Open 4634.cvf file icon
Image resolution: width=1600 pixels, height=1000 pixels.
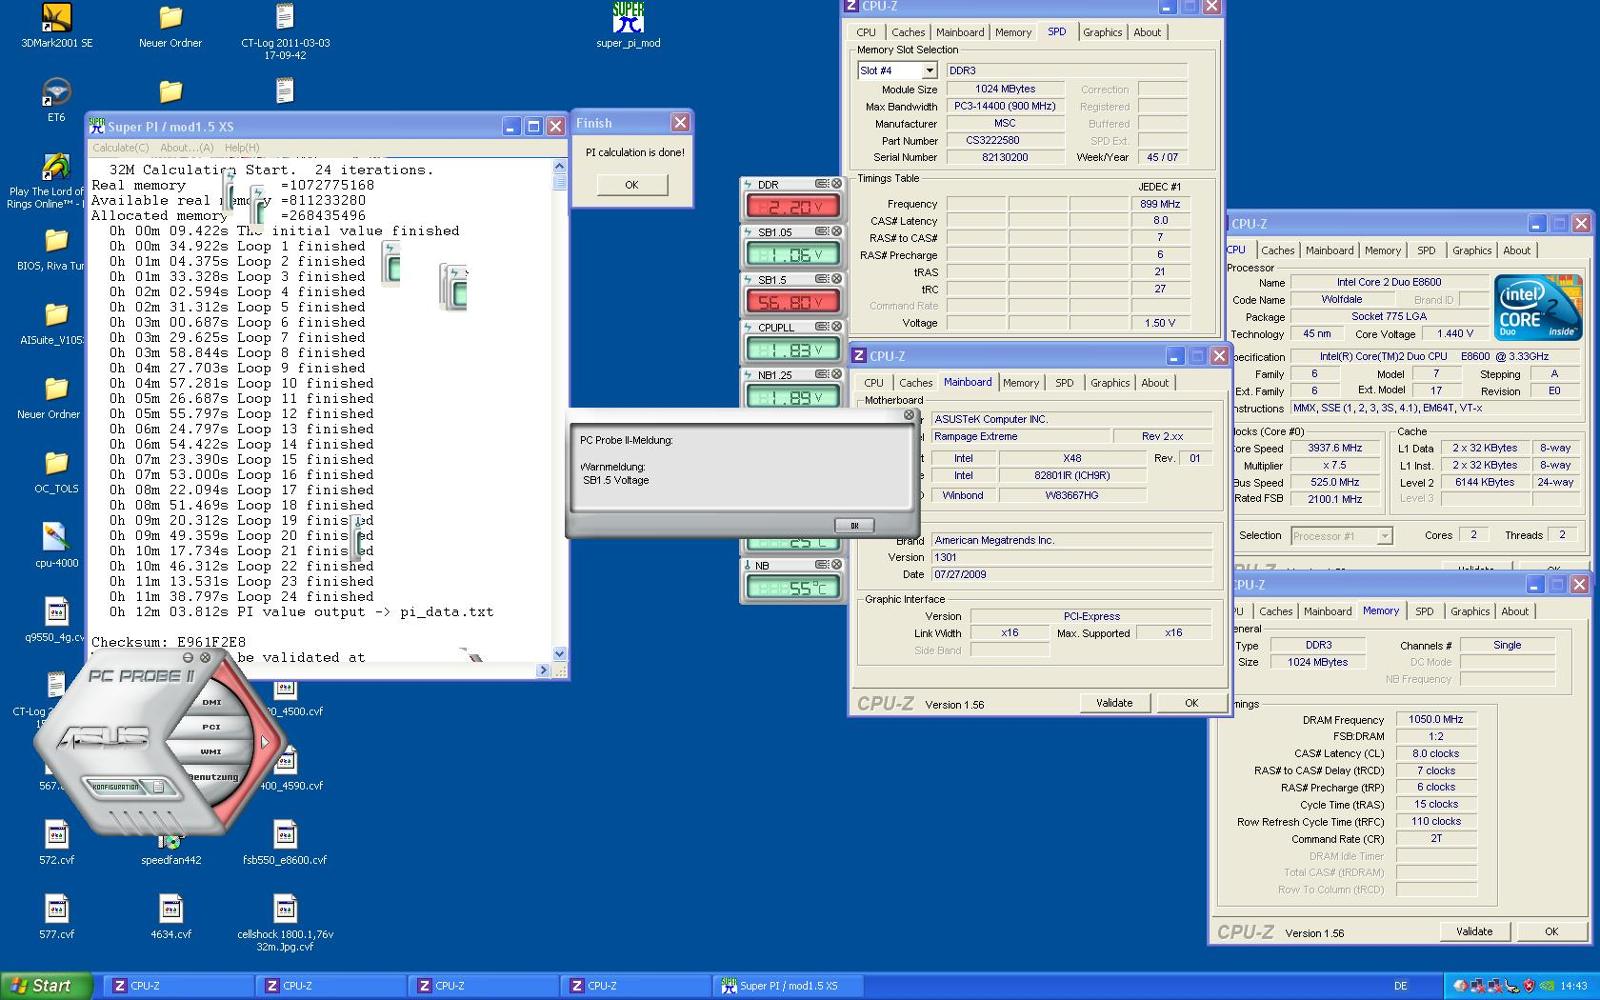point(171,916)
